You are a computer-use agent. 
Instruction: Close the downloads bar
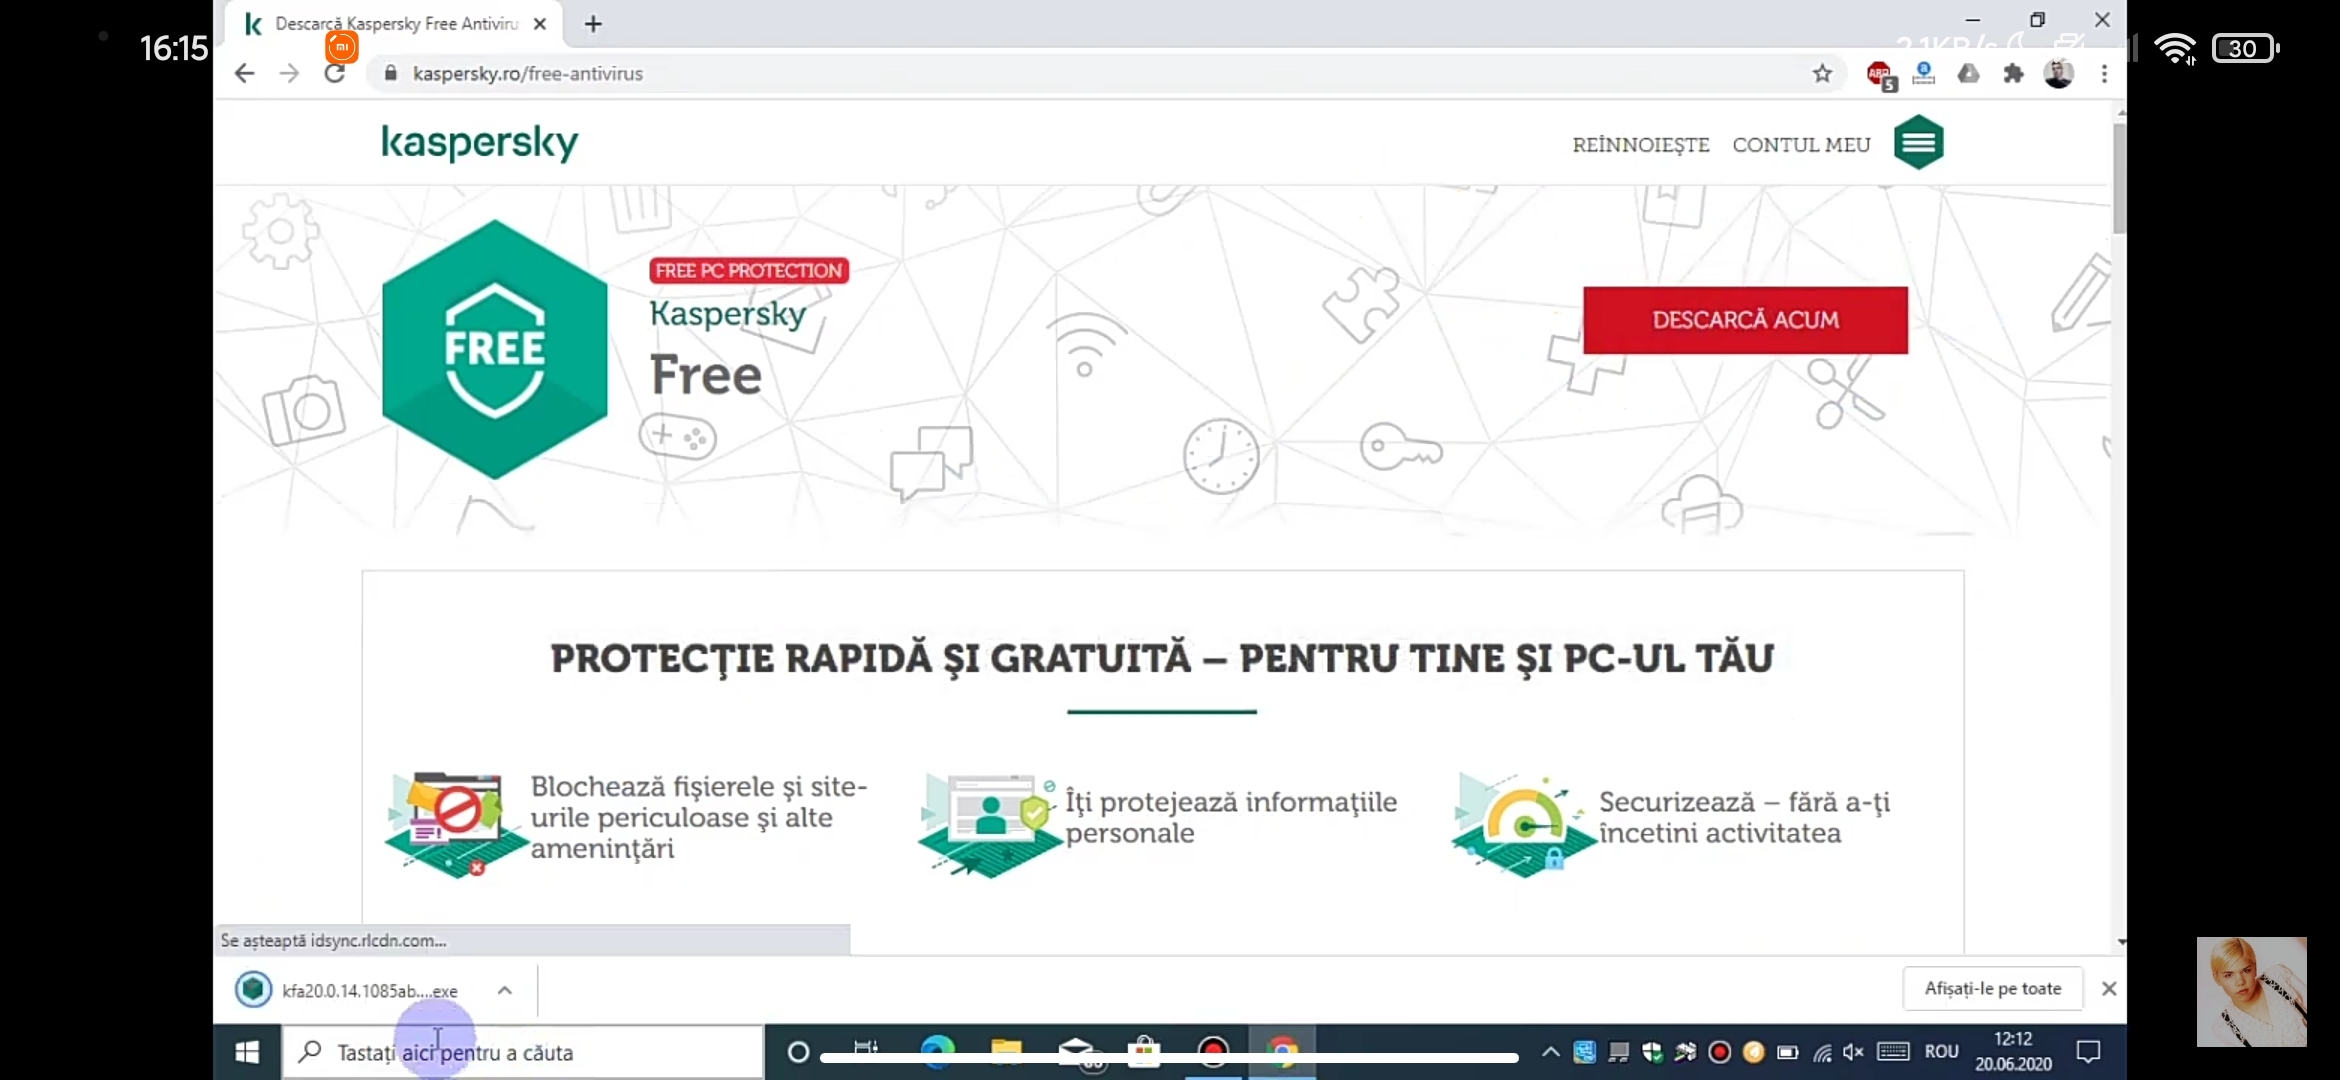(x=2109, y=988)
